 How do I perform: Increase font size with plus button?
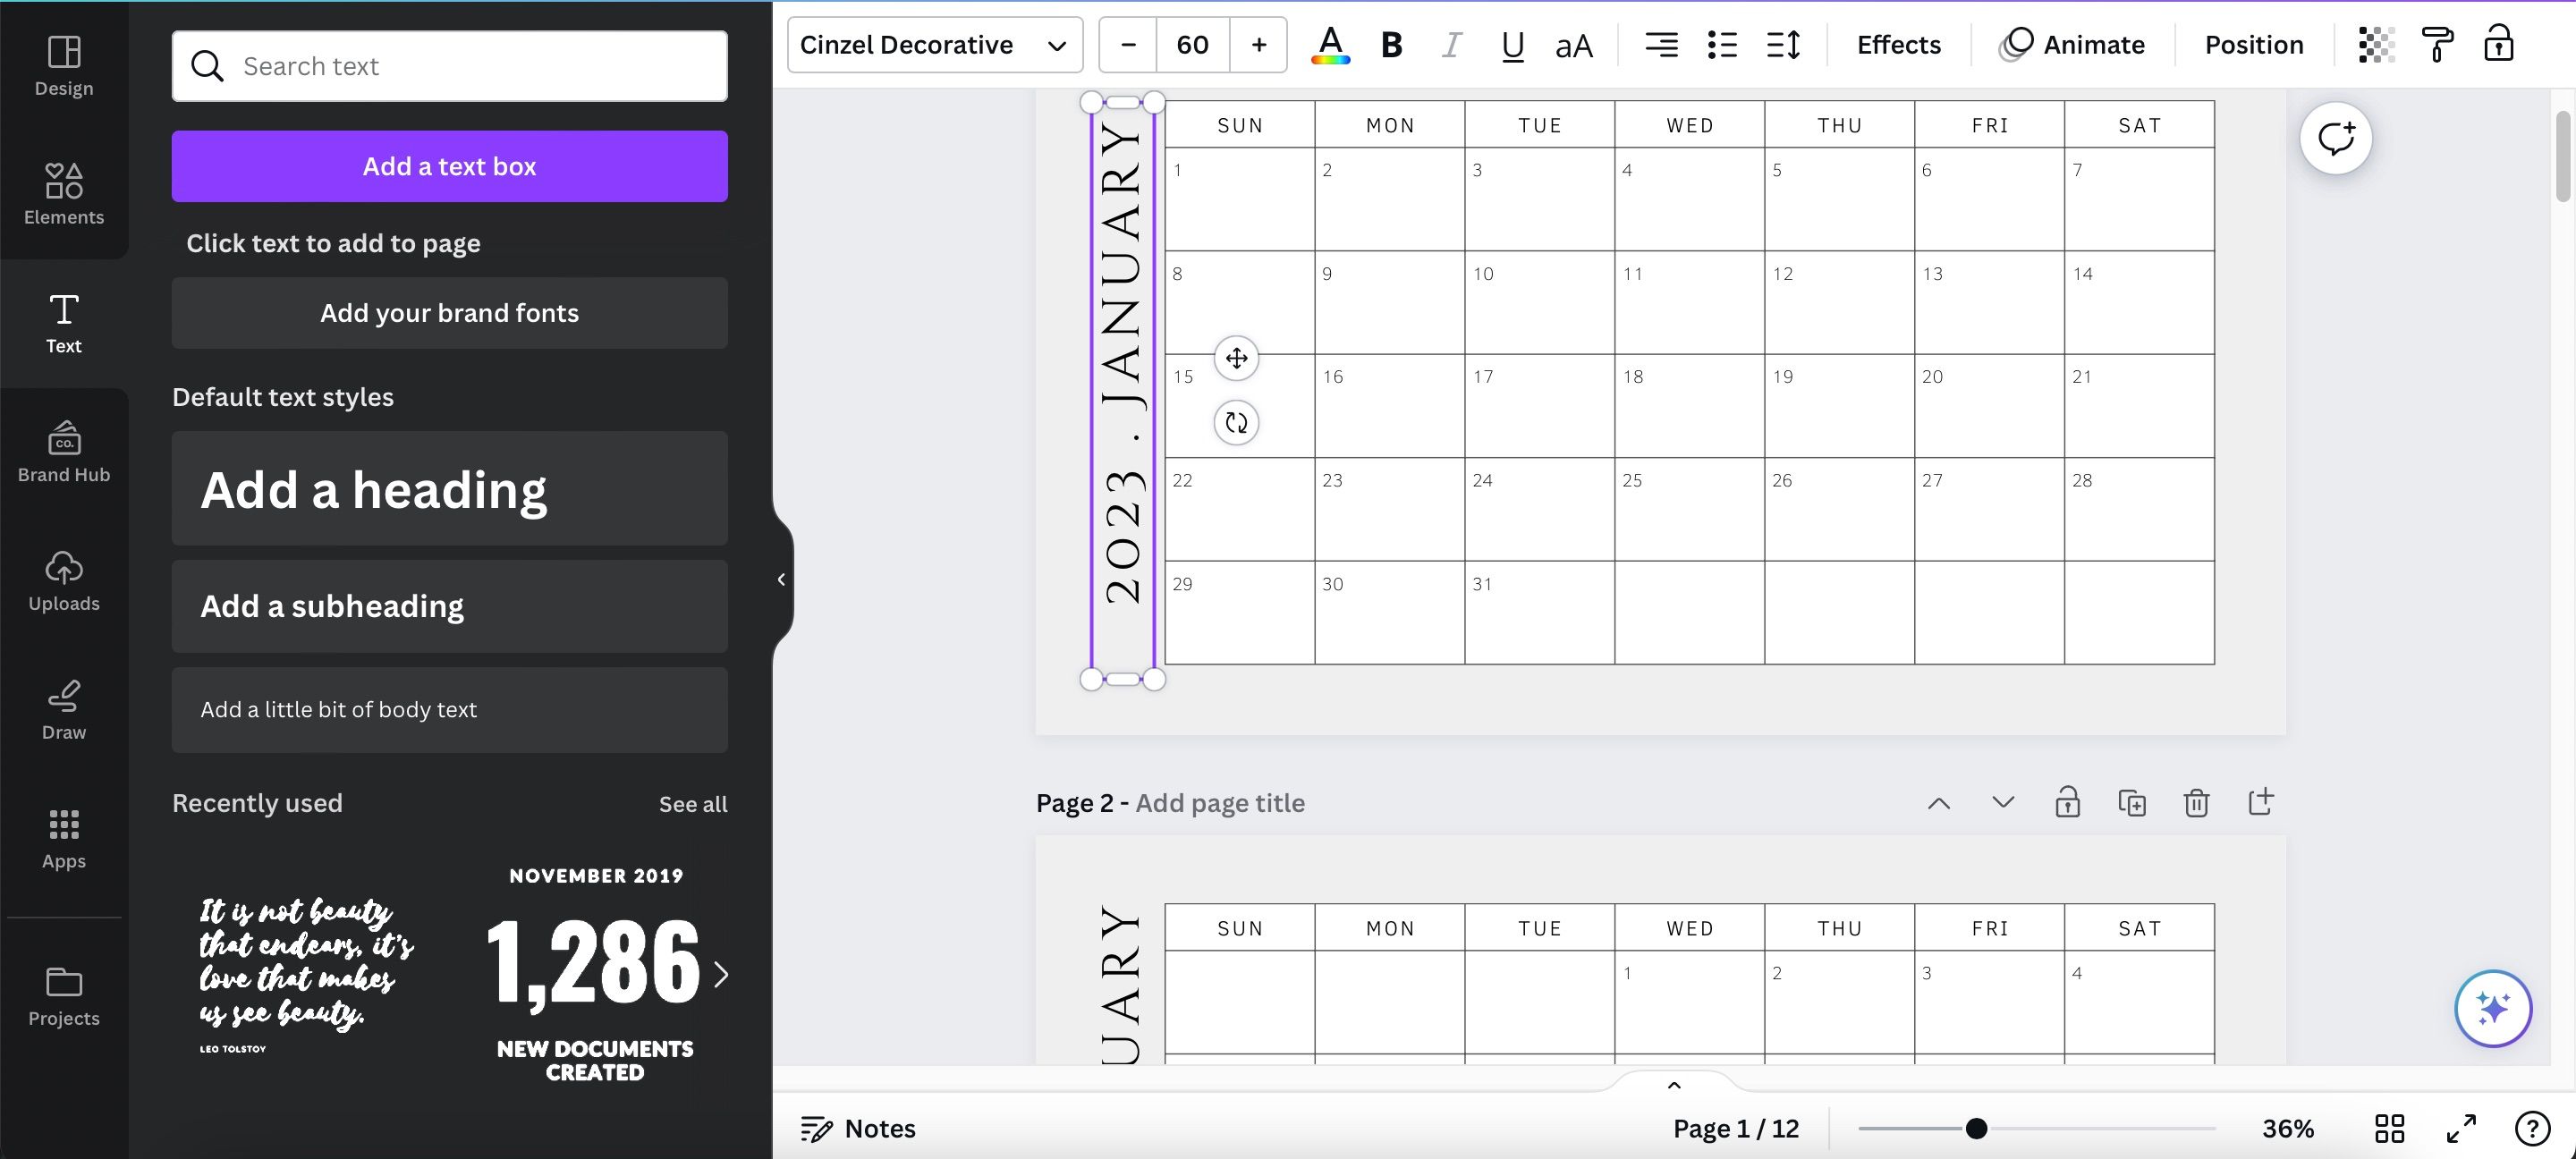pos(1258,45)
